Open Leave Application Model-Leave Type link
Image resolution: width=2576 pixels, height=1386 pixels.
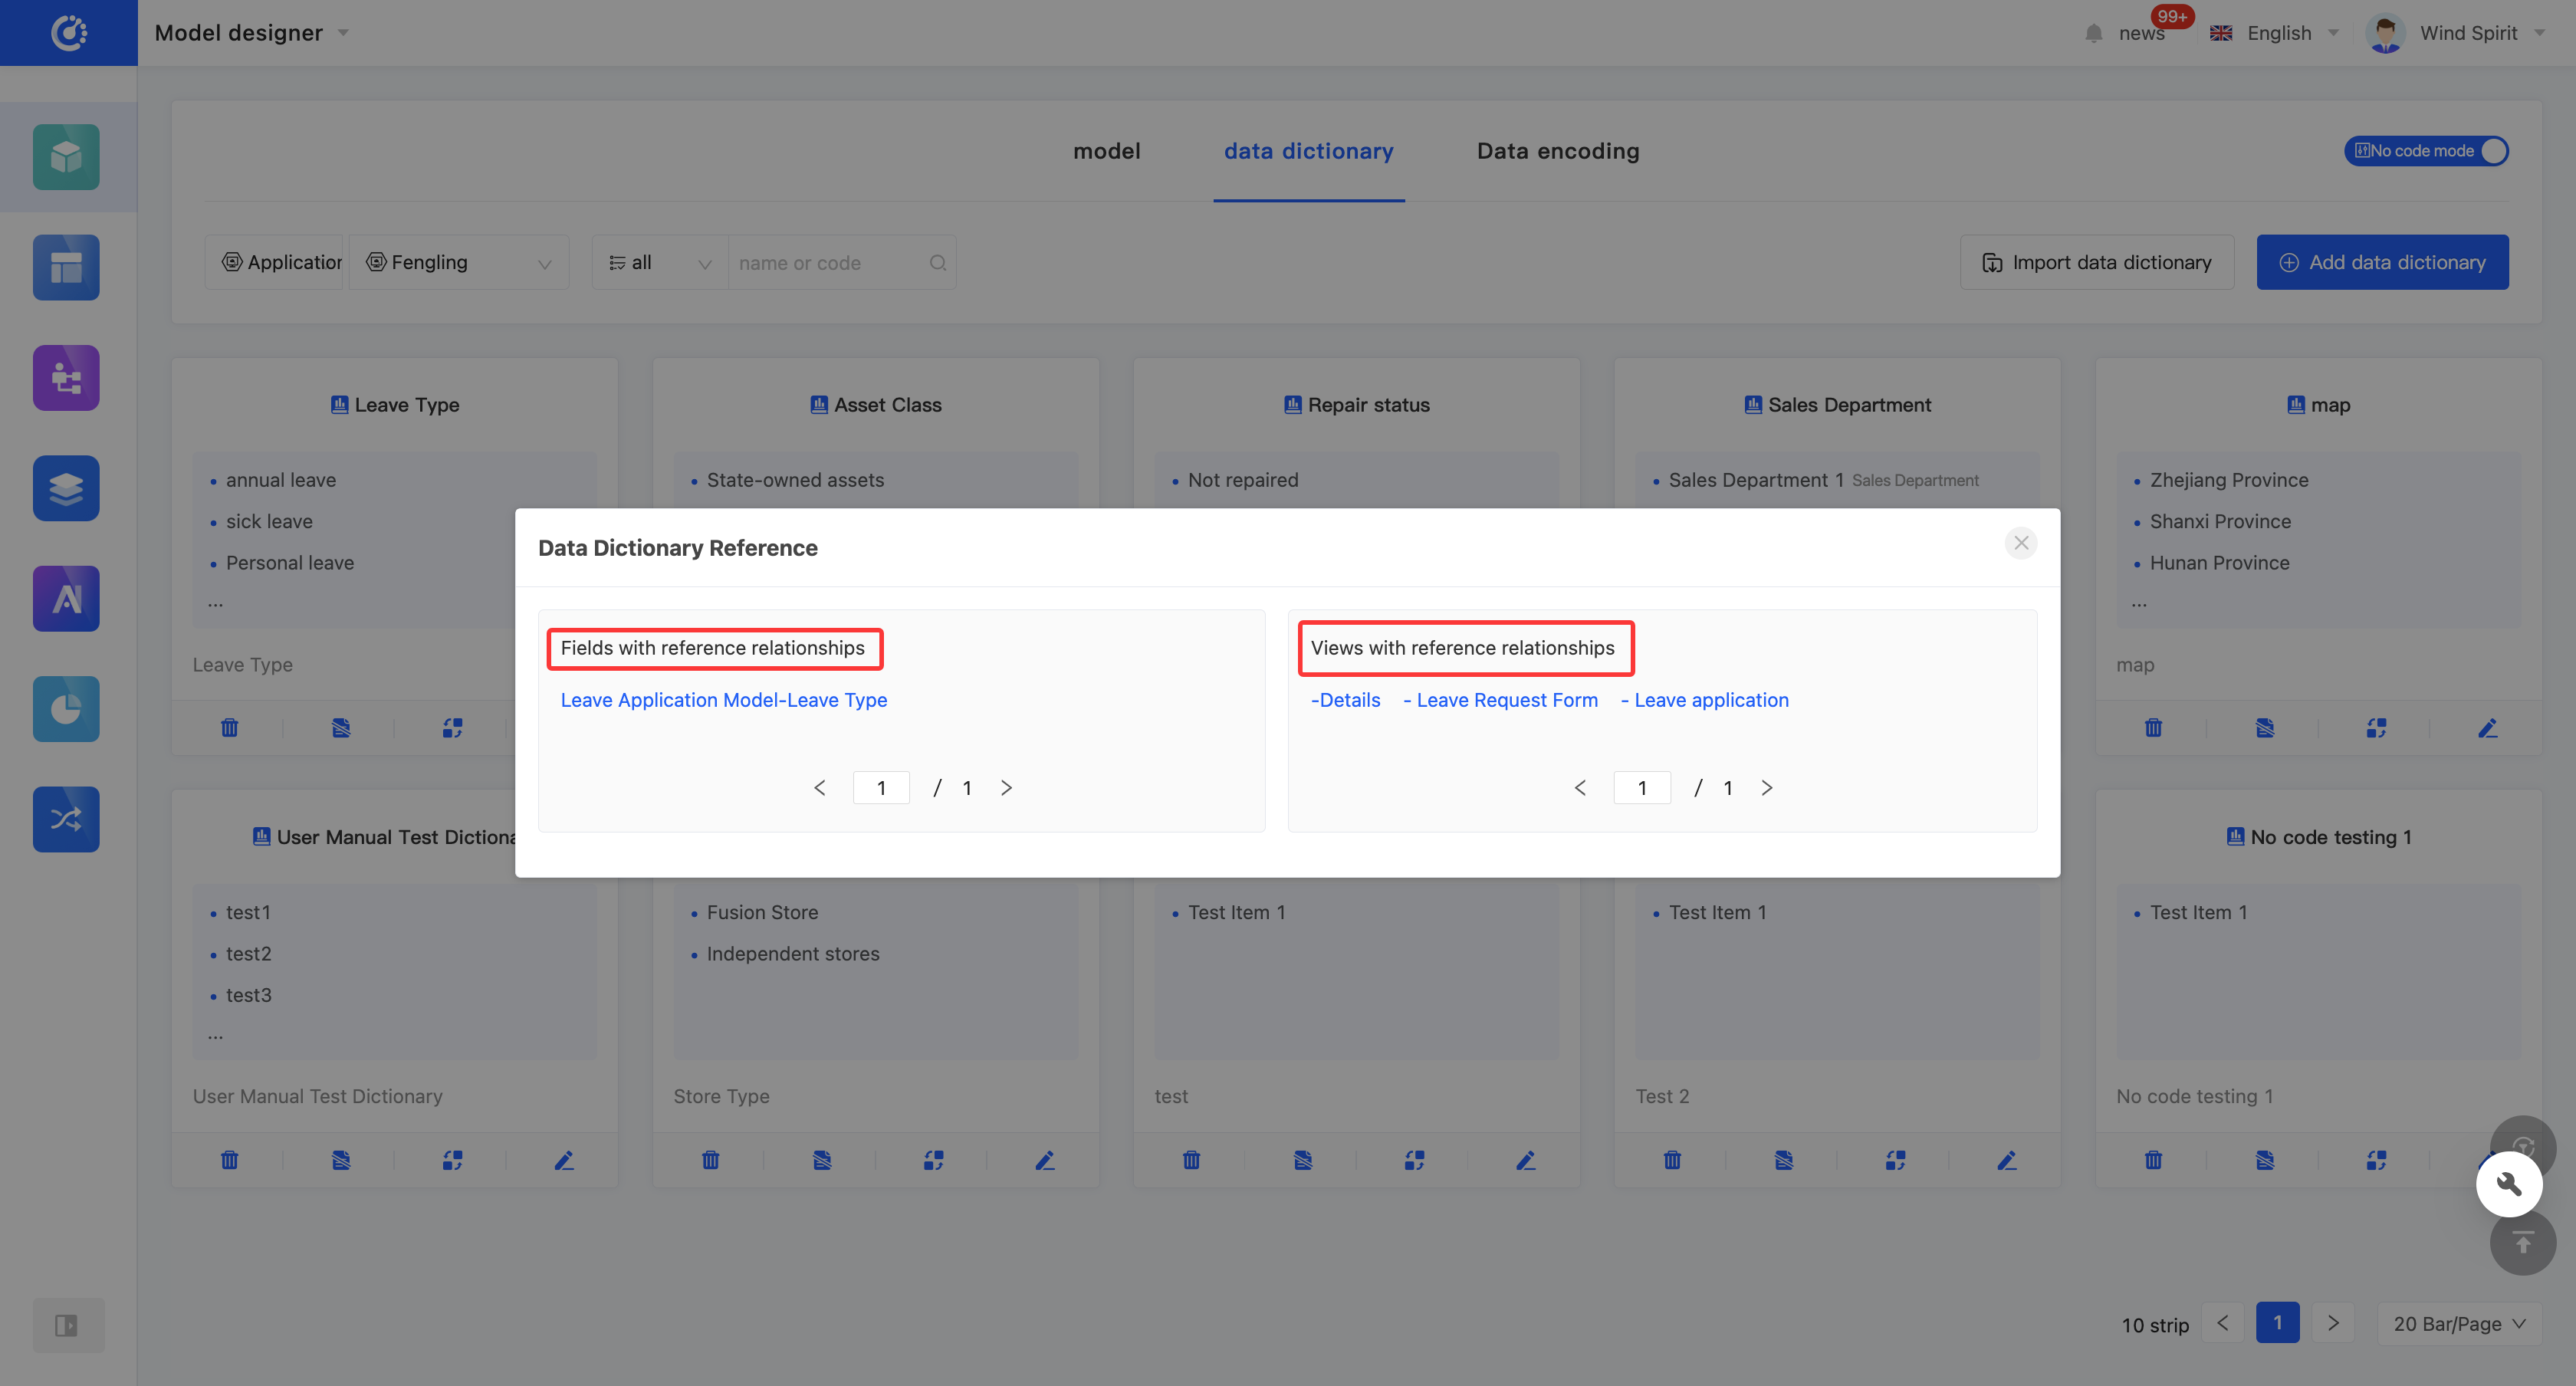[x=723, y=700]
